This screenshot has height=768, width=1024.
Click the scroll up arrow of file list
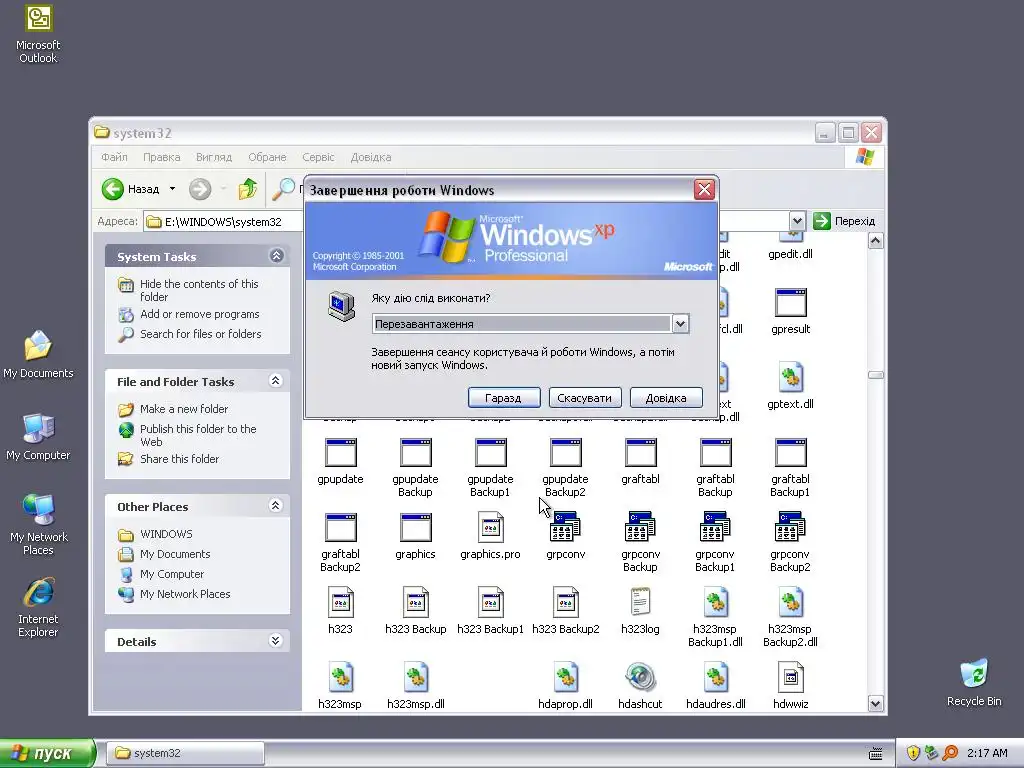click(875, 241)
